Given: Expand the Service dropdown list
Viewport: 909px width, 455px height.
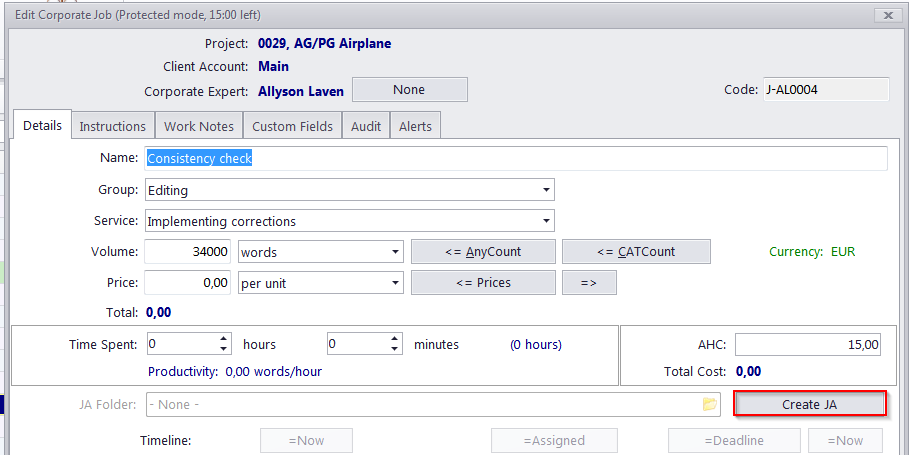Looking at the screenshot, I should (x=546, y=221).
